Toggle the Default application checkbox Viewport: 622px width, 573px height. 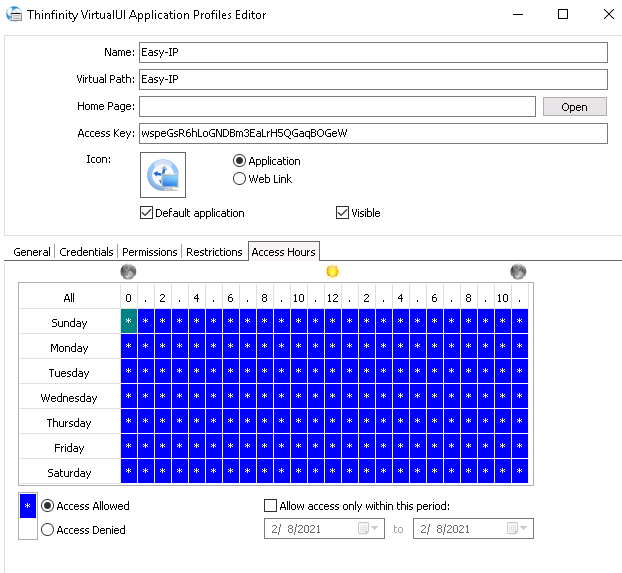pyautogui.click(x=146, y=213)
